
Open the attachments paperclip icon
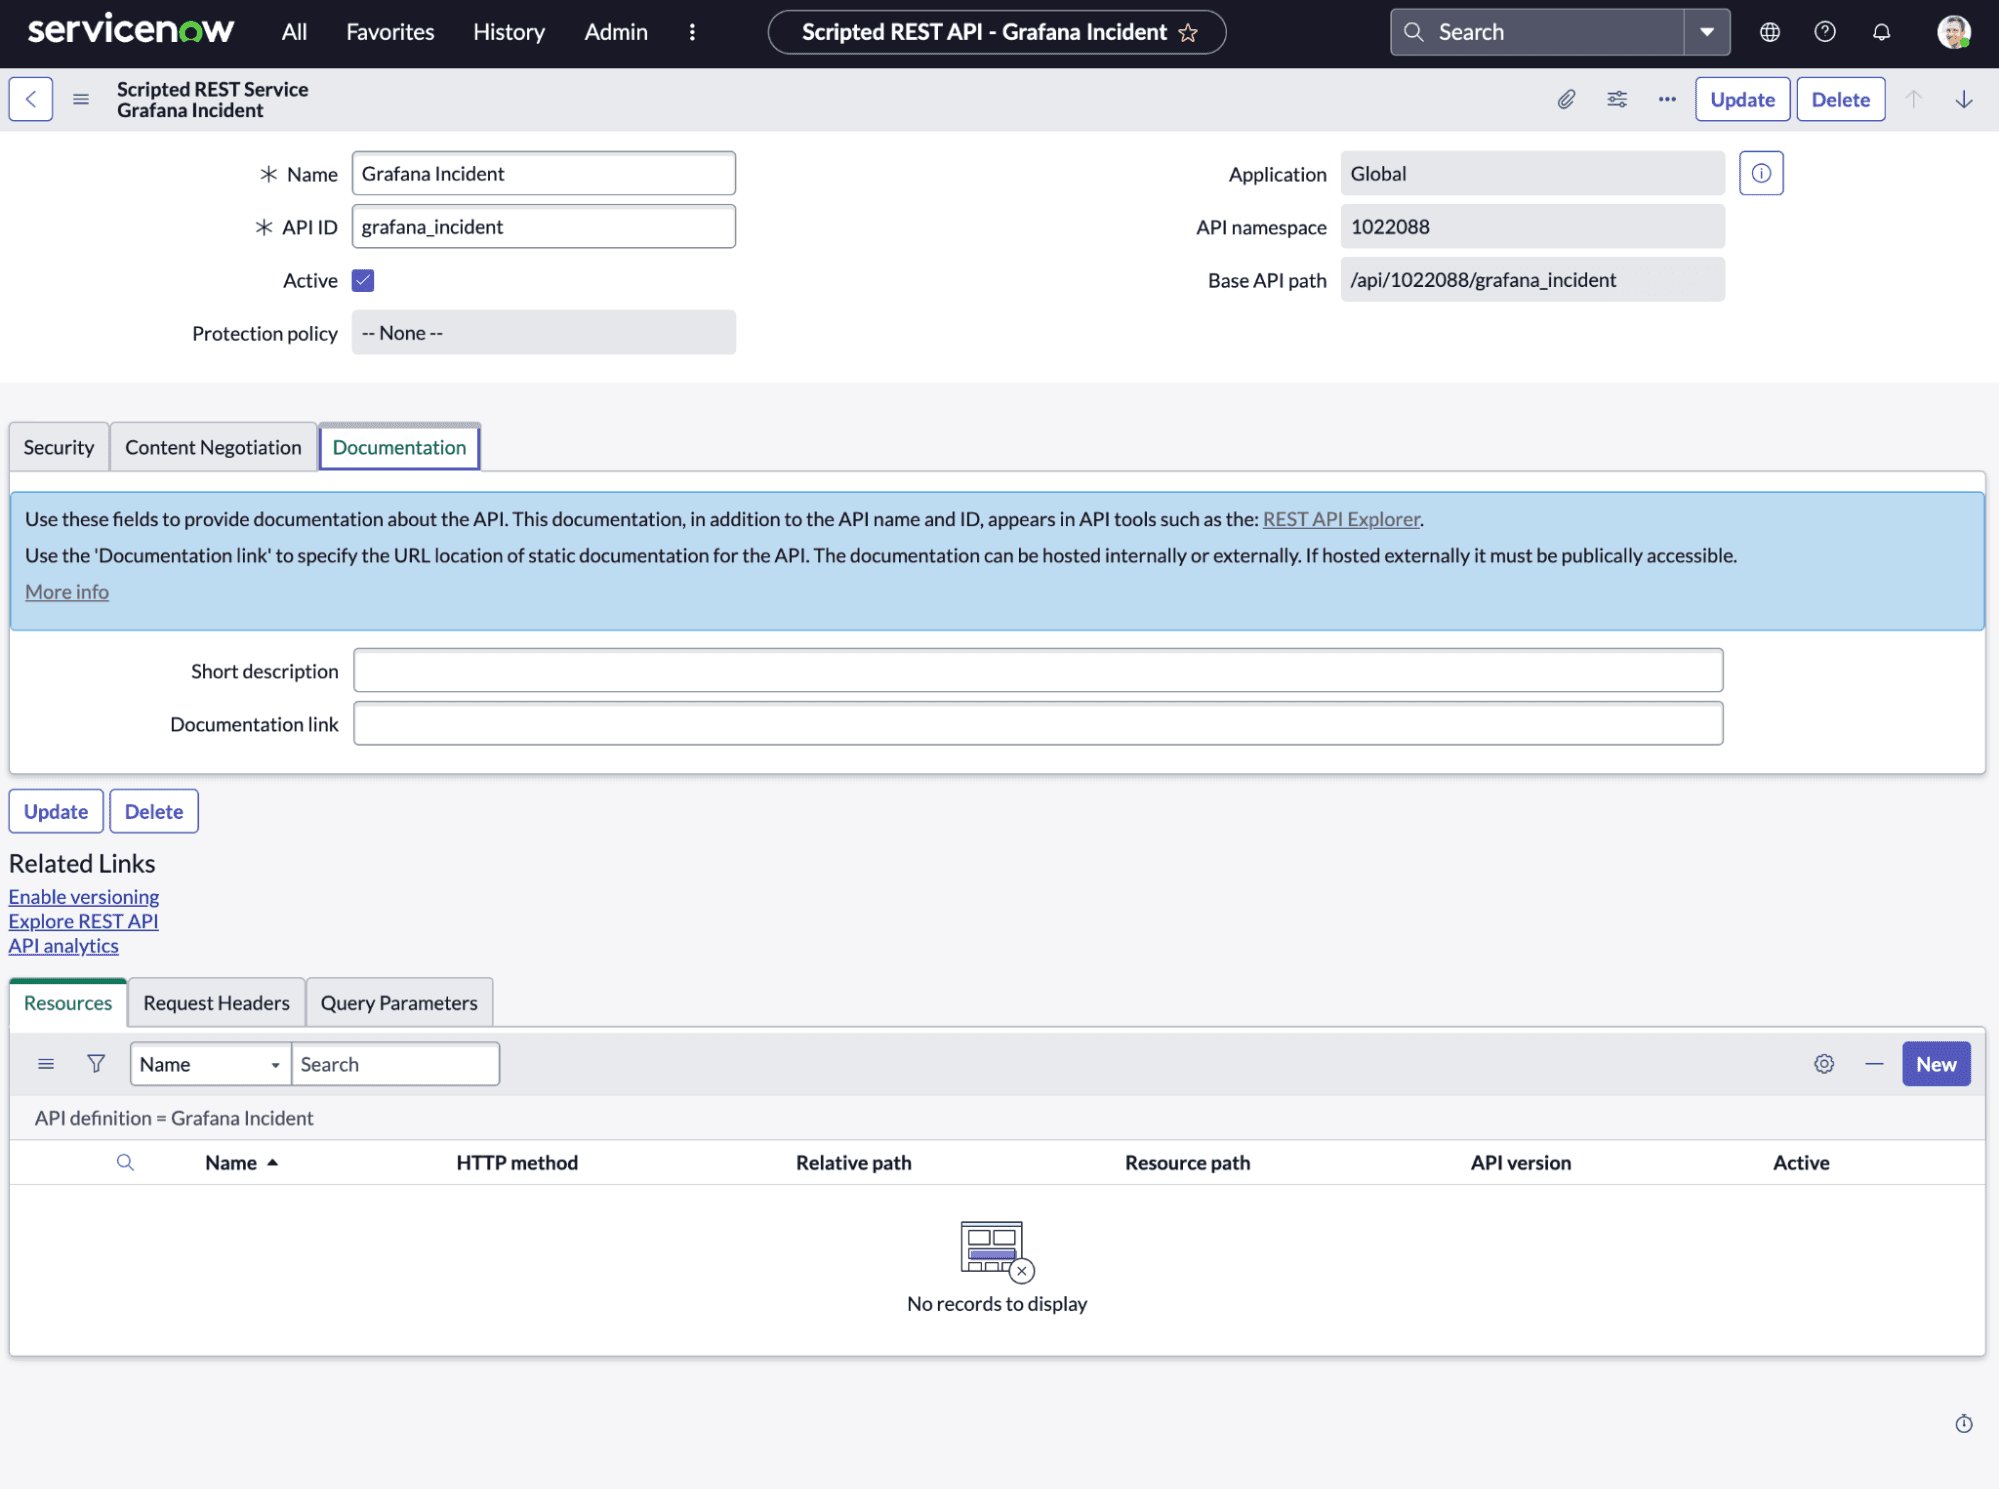tap(1566, 99)
